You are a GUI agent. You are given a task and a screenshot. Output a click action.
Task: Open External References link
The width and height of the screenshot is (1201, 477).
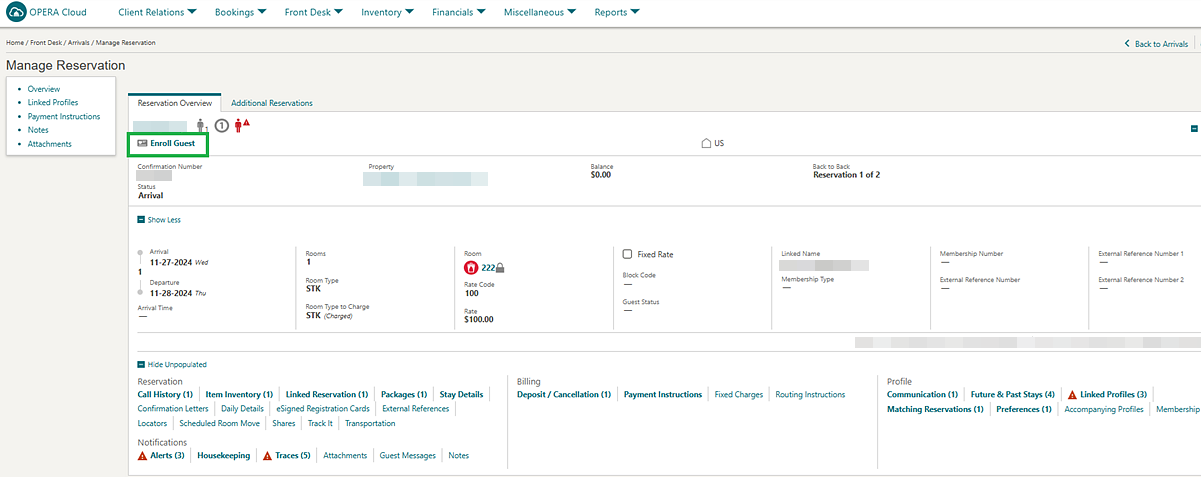(x=416, y=409)
